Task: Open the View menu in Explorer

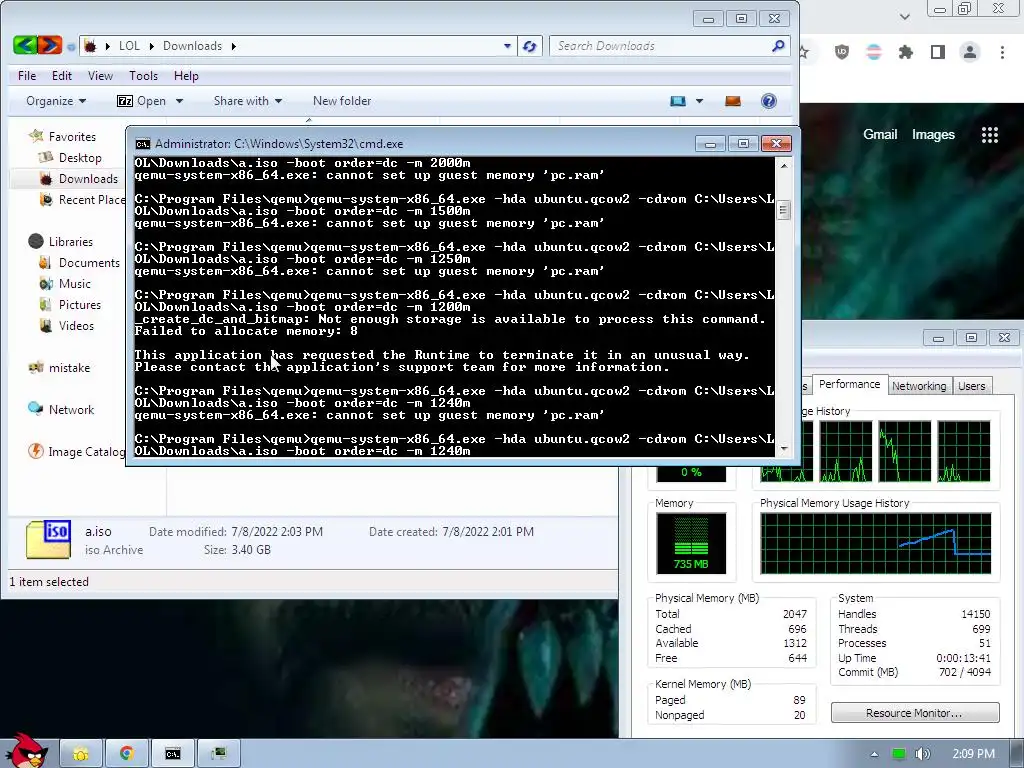Action: tap(100, 76)
